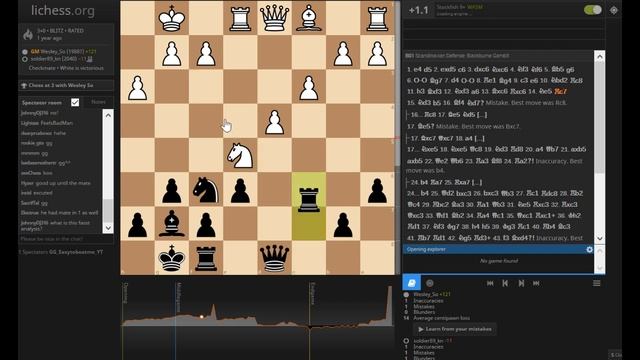Open the Opening explorer gear settings
This screenshot has height=360, width=640.
pyautogui.click(x=589, y=249)
